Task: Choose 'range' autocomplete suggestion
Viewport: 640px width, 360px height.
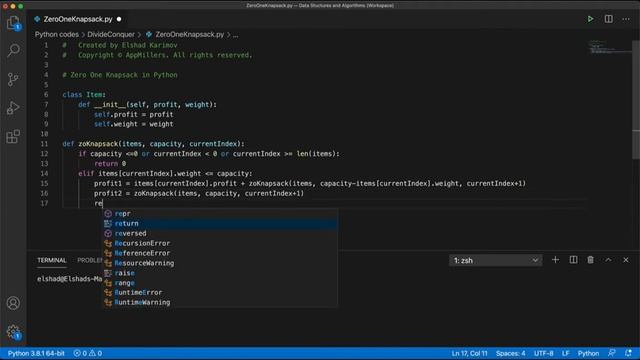Action: click(x=220, y=283)
